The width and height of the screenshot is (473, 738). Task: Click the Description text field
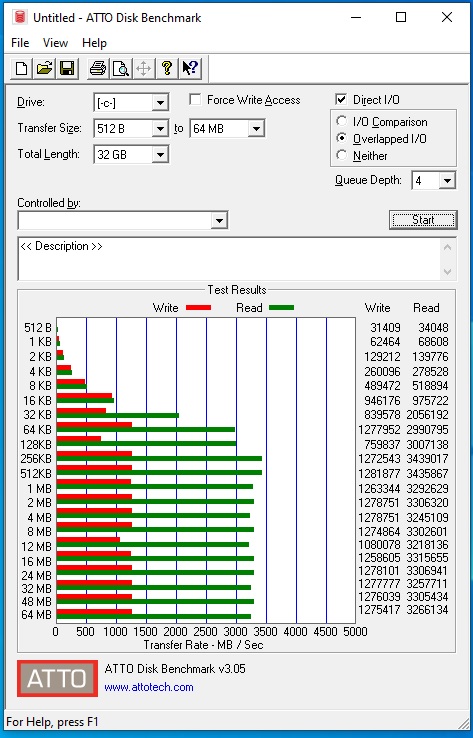click(230, 259)
